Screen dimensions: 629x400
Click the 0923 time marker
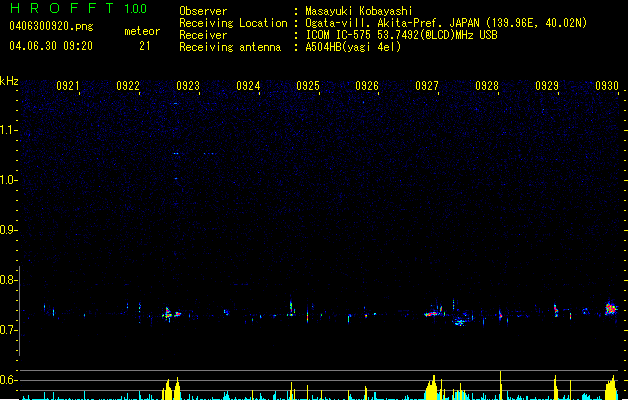click(x=188, y=86)
